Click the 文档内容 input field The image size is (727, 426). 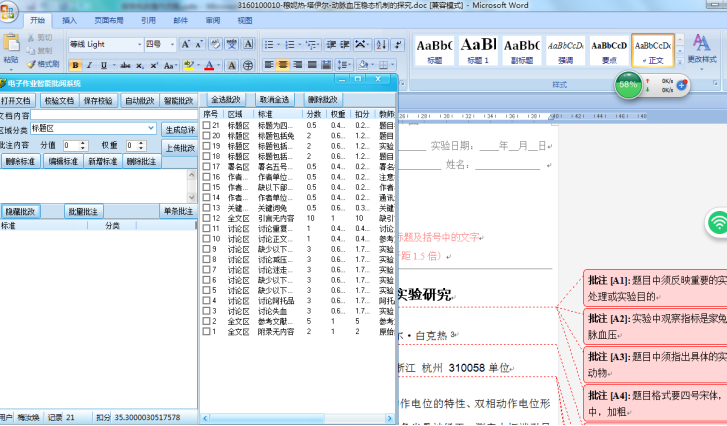[x=114, y=115]
